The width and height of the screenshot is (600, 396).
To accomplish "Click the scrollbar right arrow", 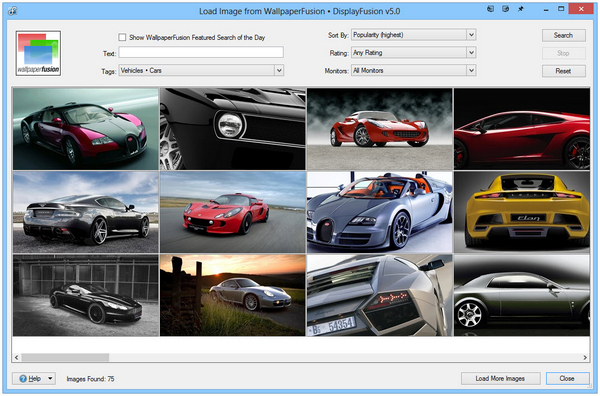I will (x=585, y=357).
